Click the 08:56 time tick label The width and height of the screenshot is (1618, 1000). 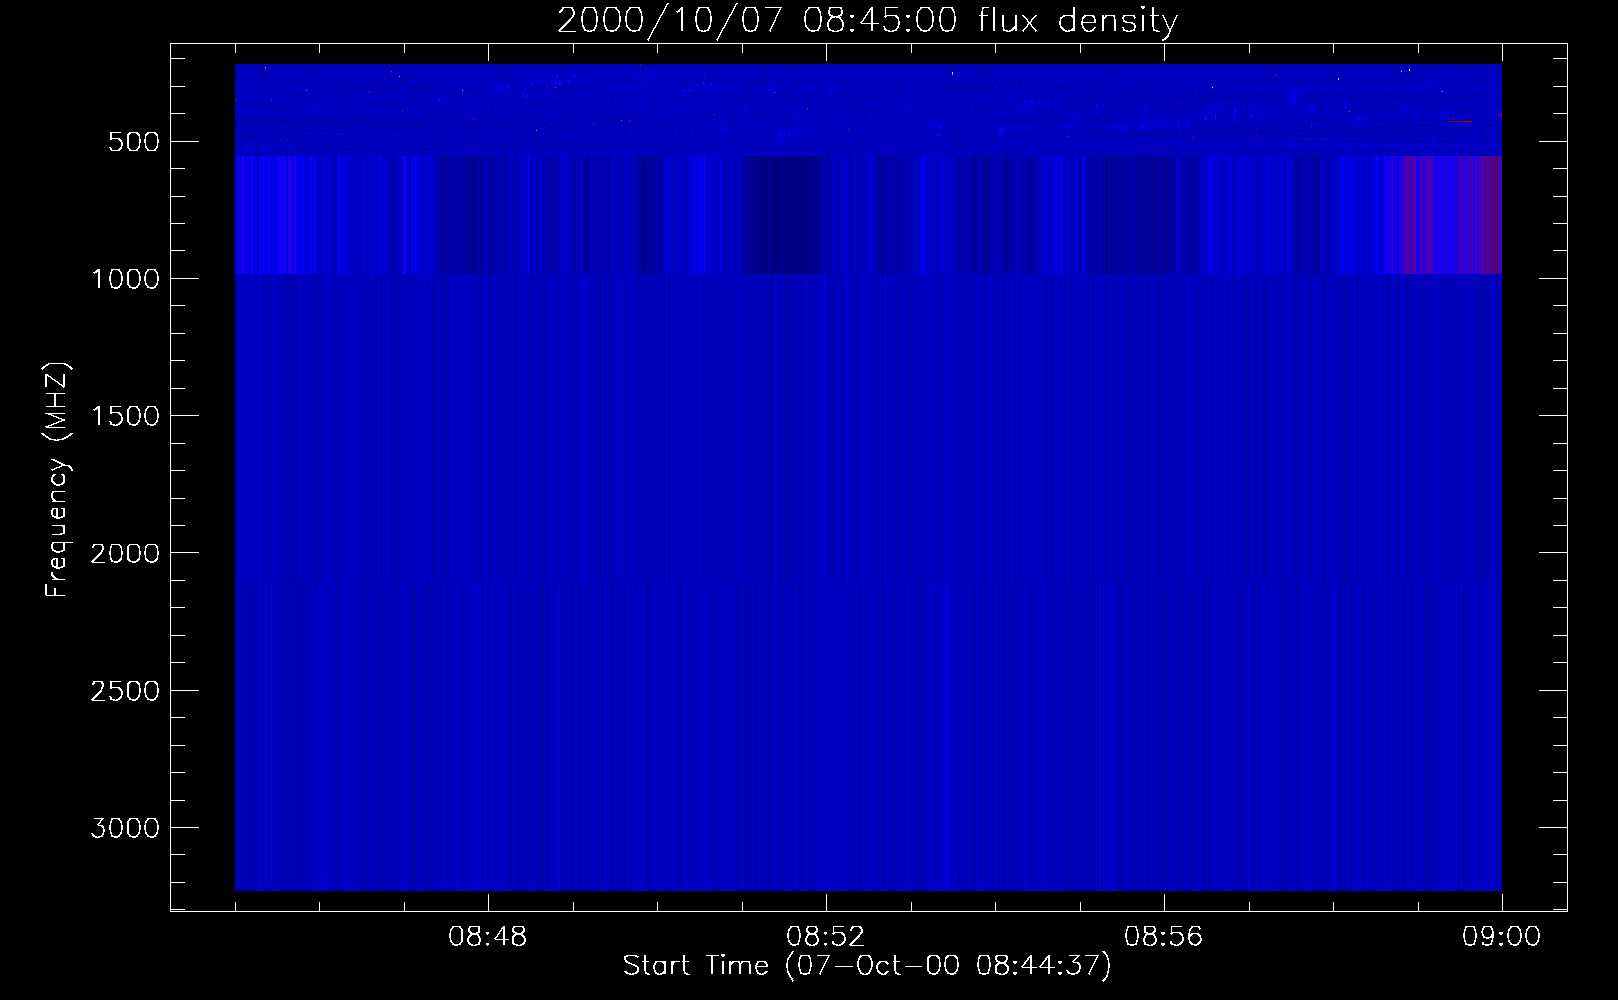(1164, 937)
